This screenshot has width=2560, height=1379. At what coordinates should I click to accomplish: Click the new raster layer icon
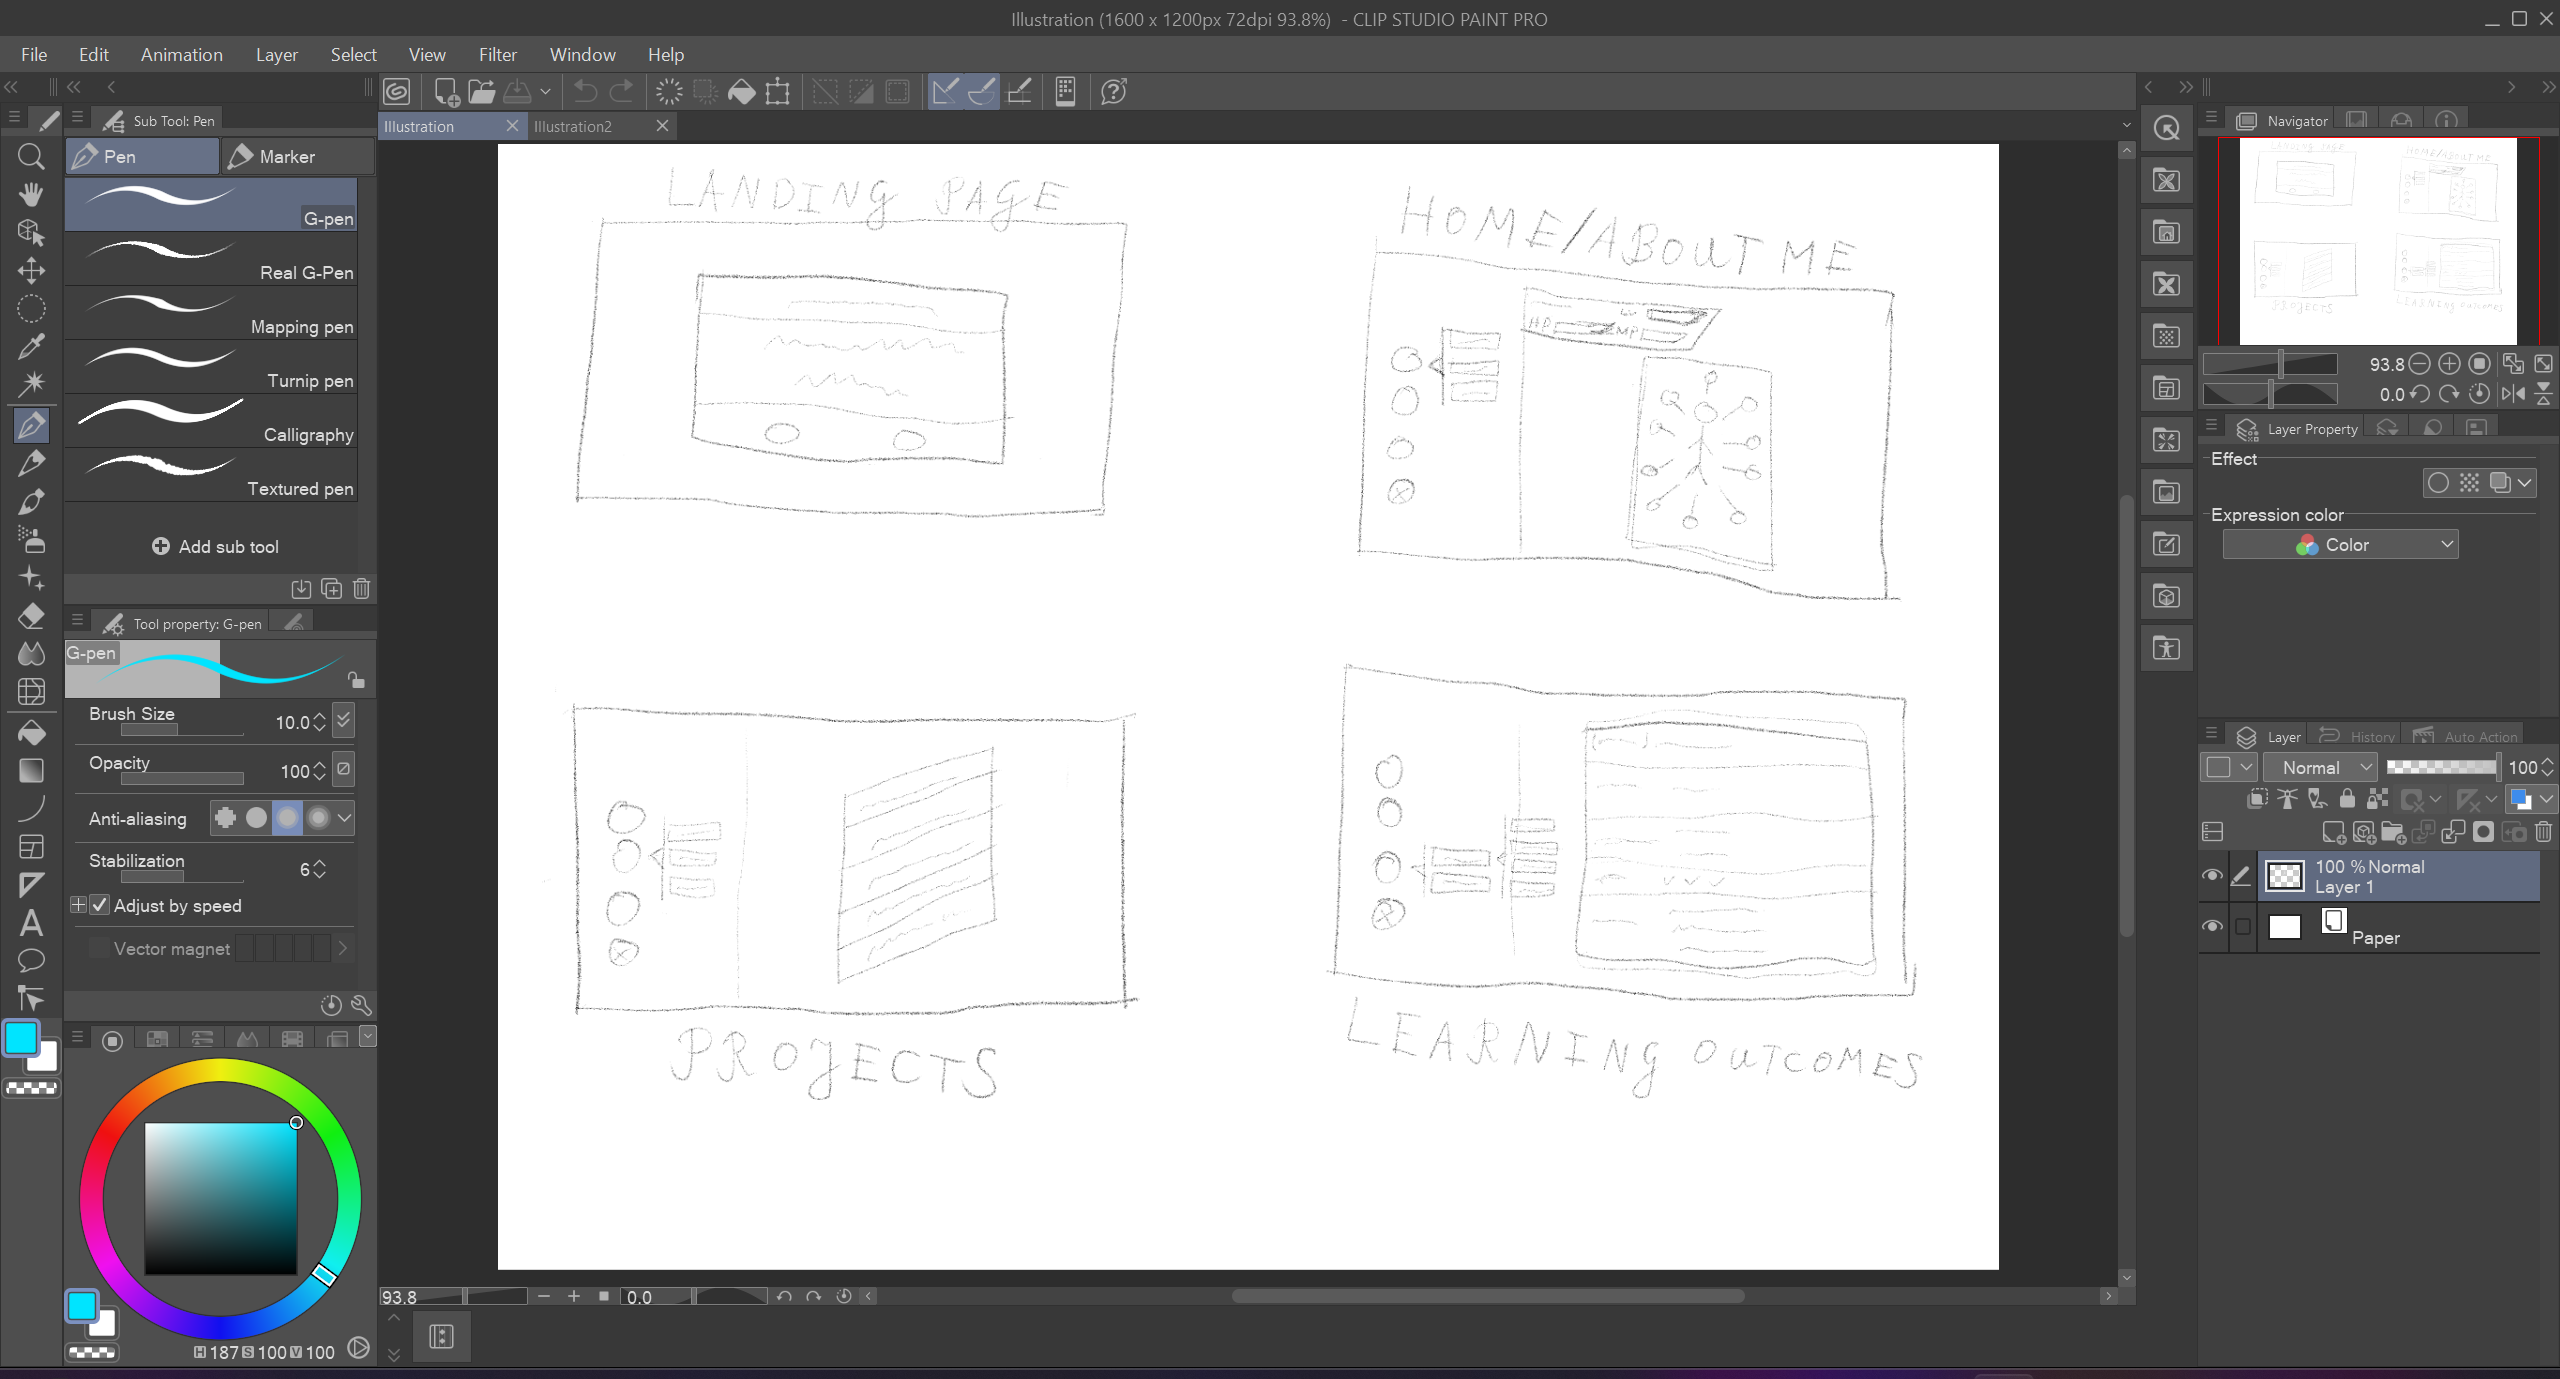[2333, 832]
